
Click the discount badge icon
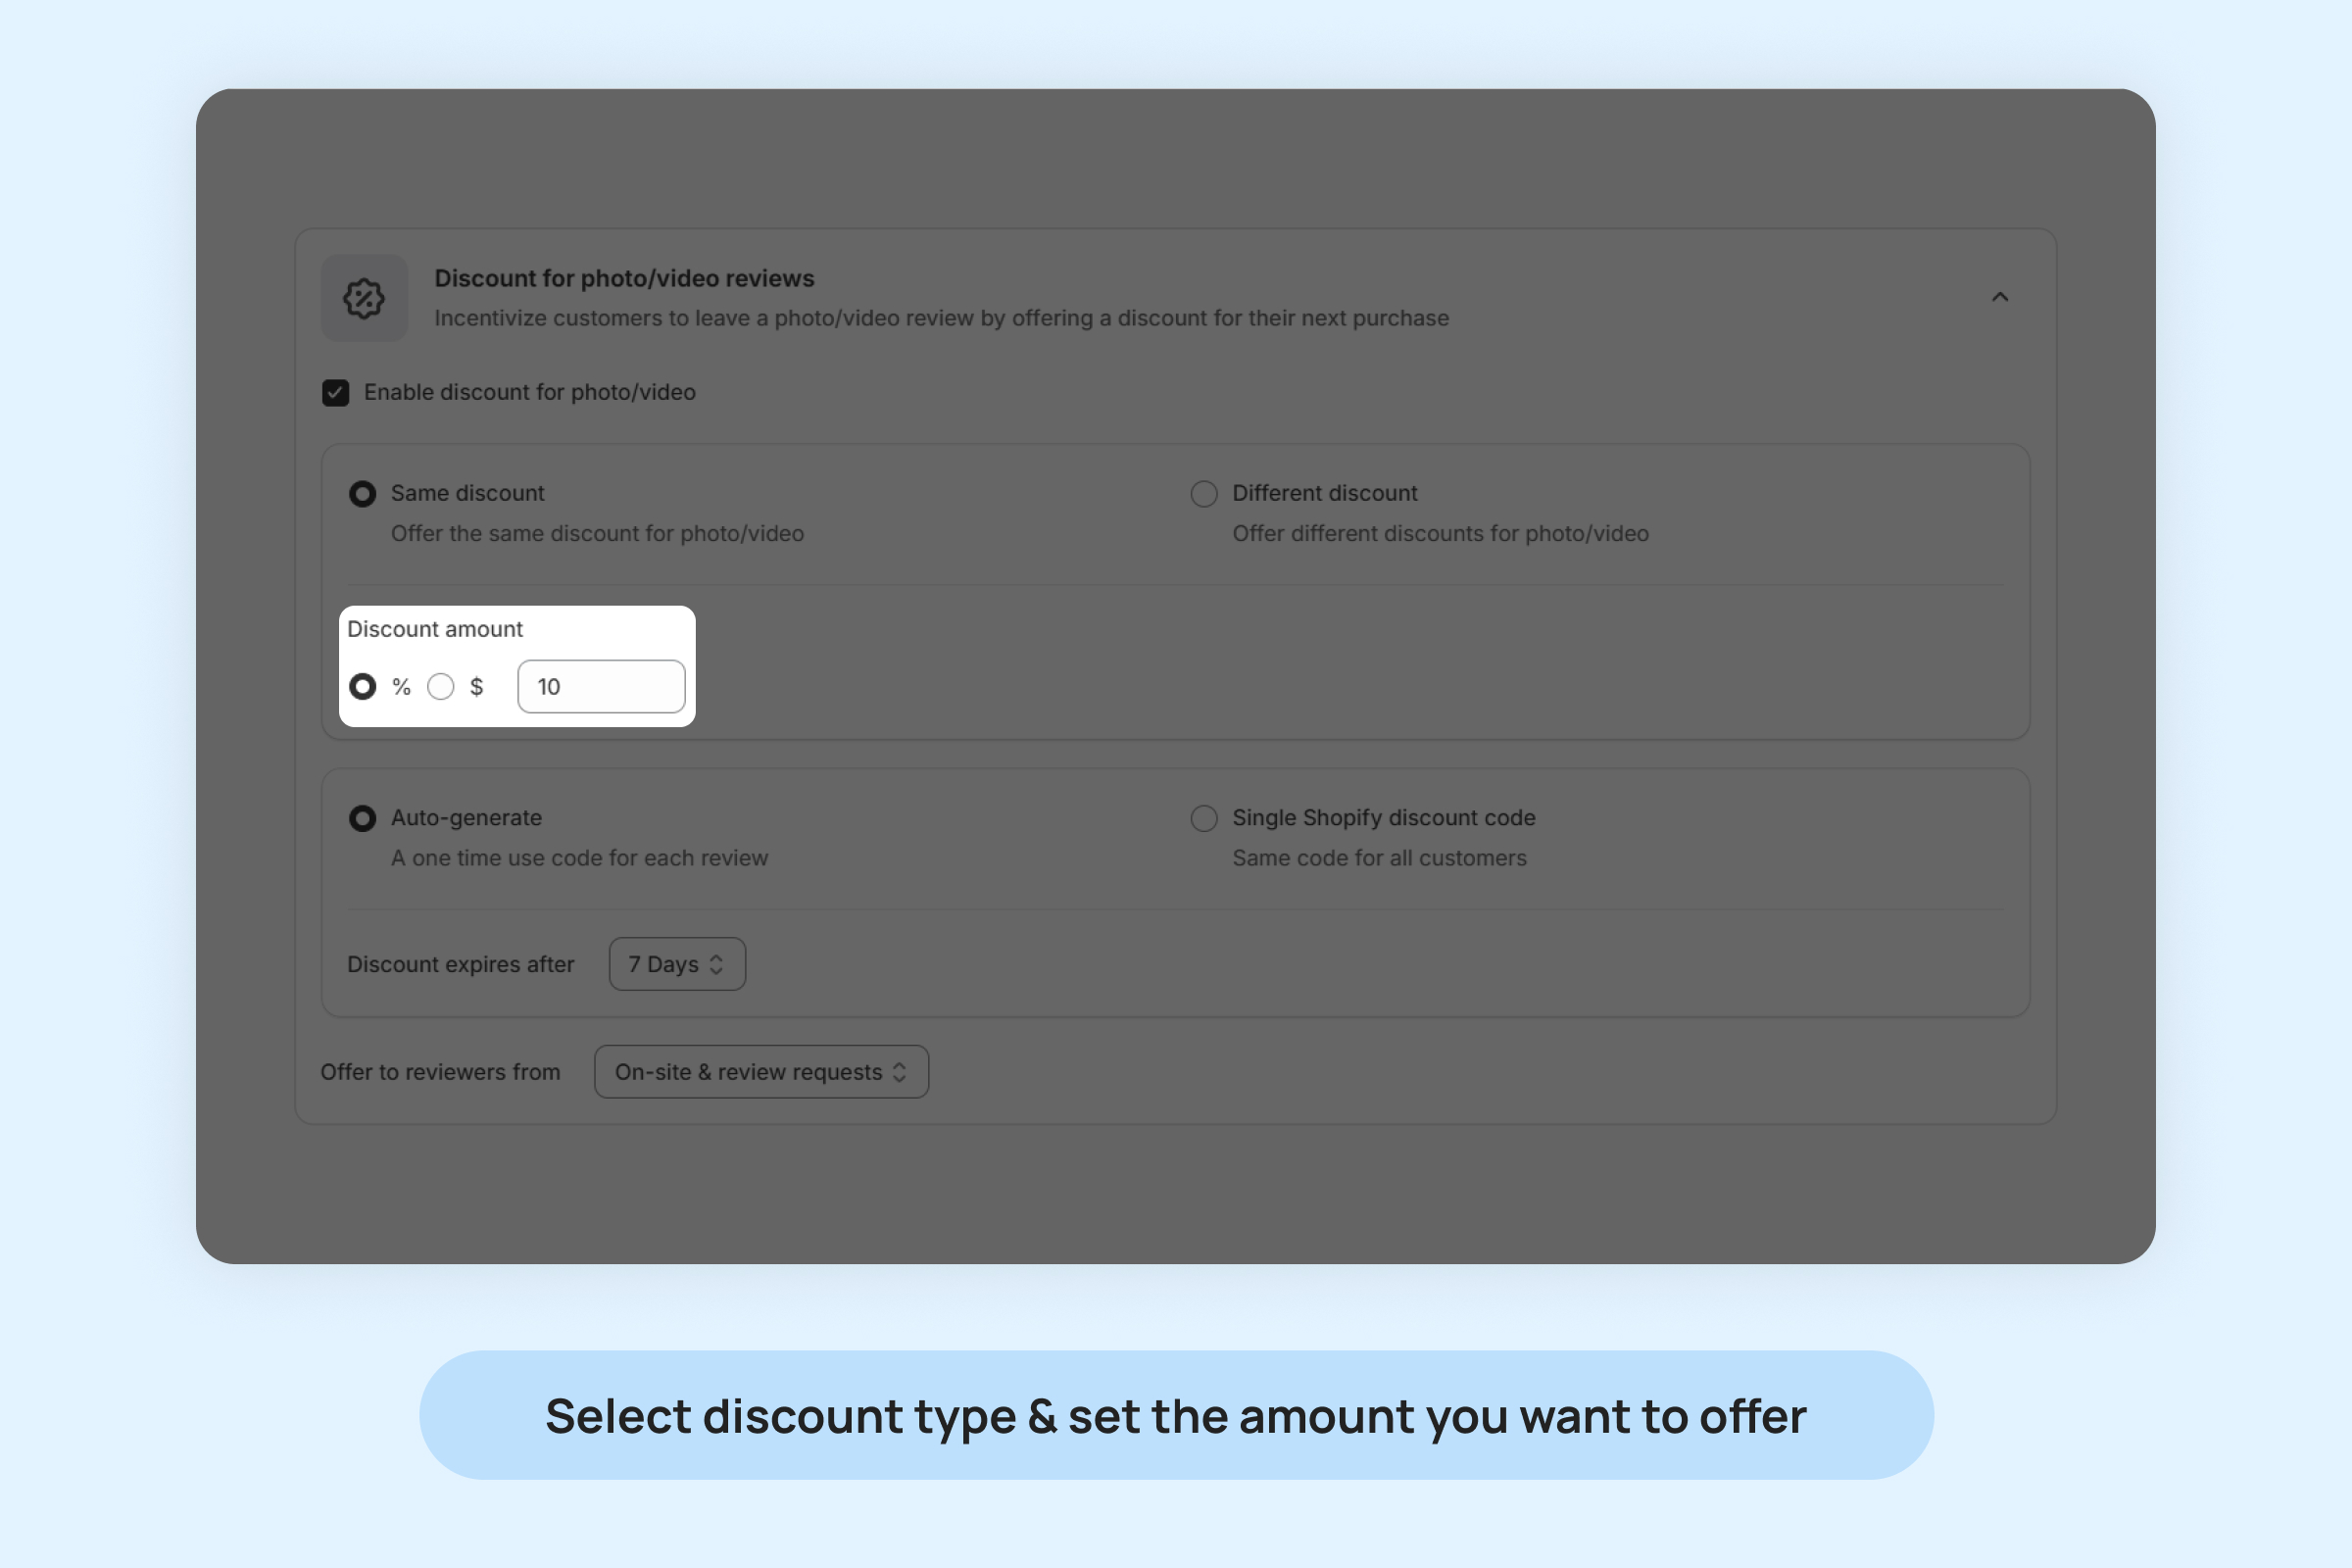(x=364, y=298)
